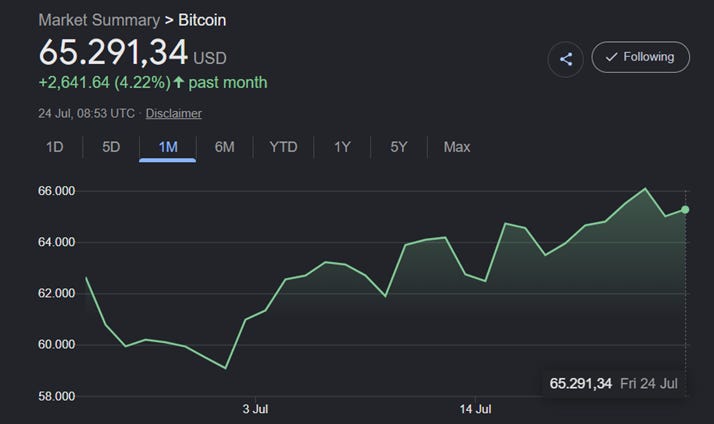714x424 pixels.
Task: Open the 1Y time range tab
Action: [x=342, y=147]
